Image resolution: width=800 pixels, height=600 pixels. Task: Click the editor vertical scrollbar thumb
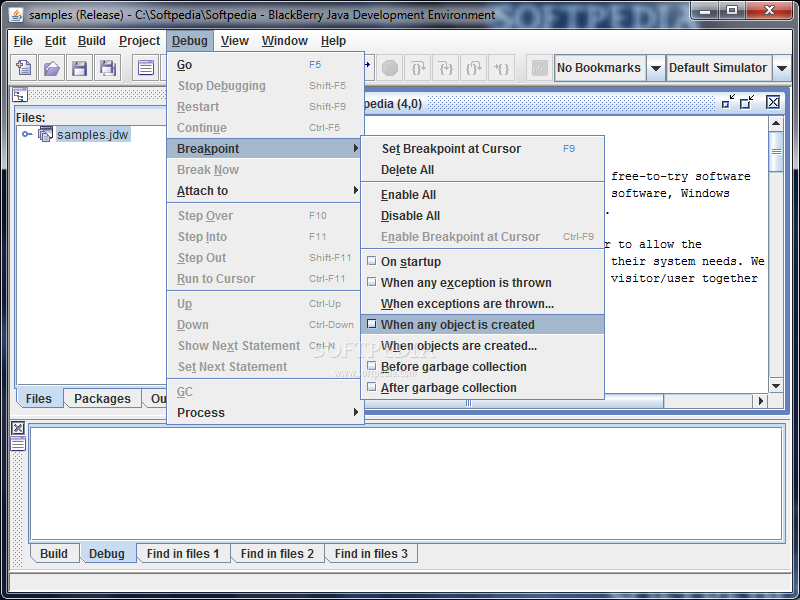click(x=776, y=152)
